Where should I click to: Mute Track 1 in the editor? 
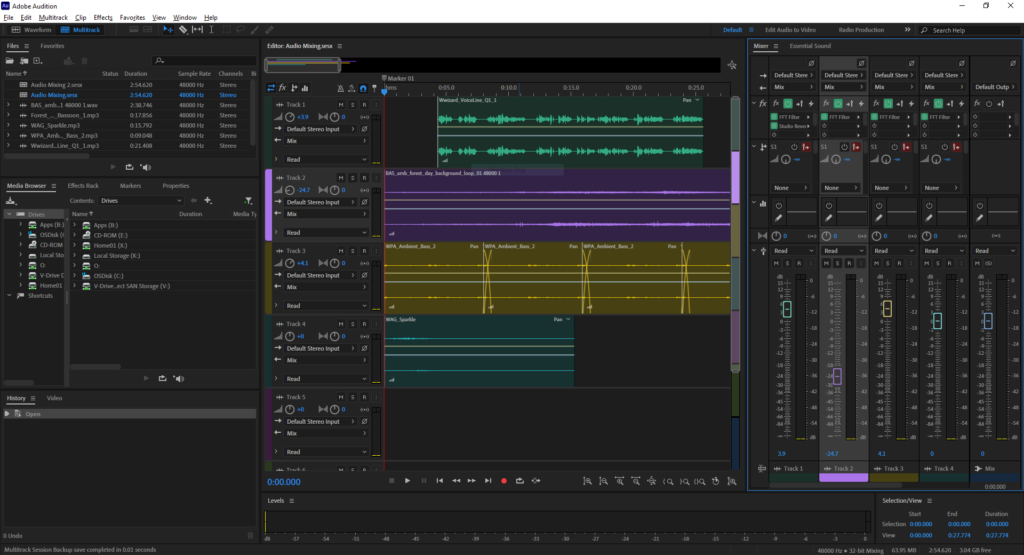(x=340, y=105)
